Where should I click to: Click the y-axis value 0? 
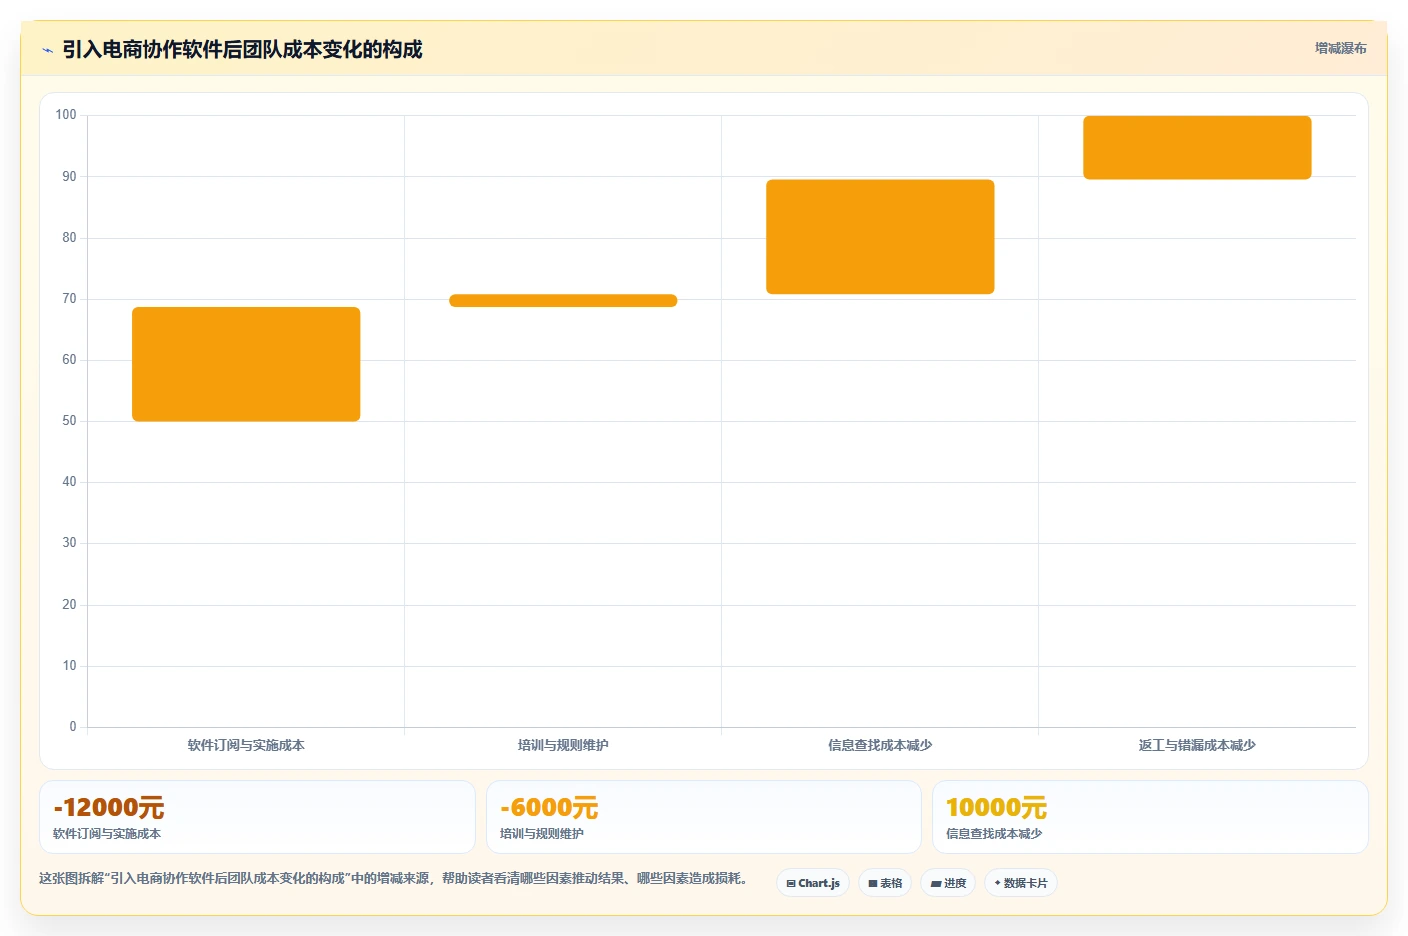72,727
